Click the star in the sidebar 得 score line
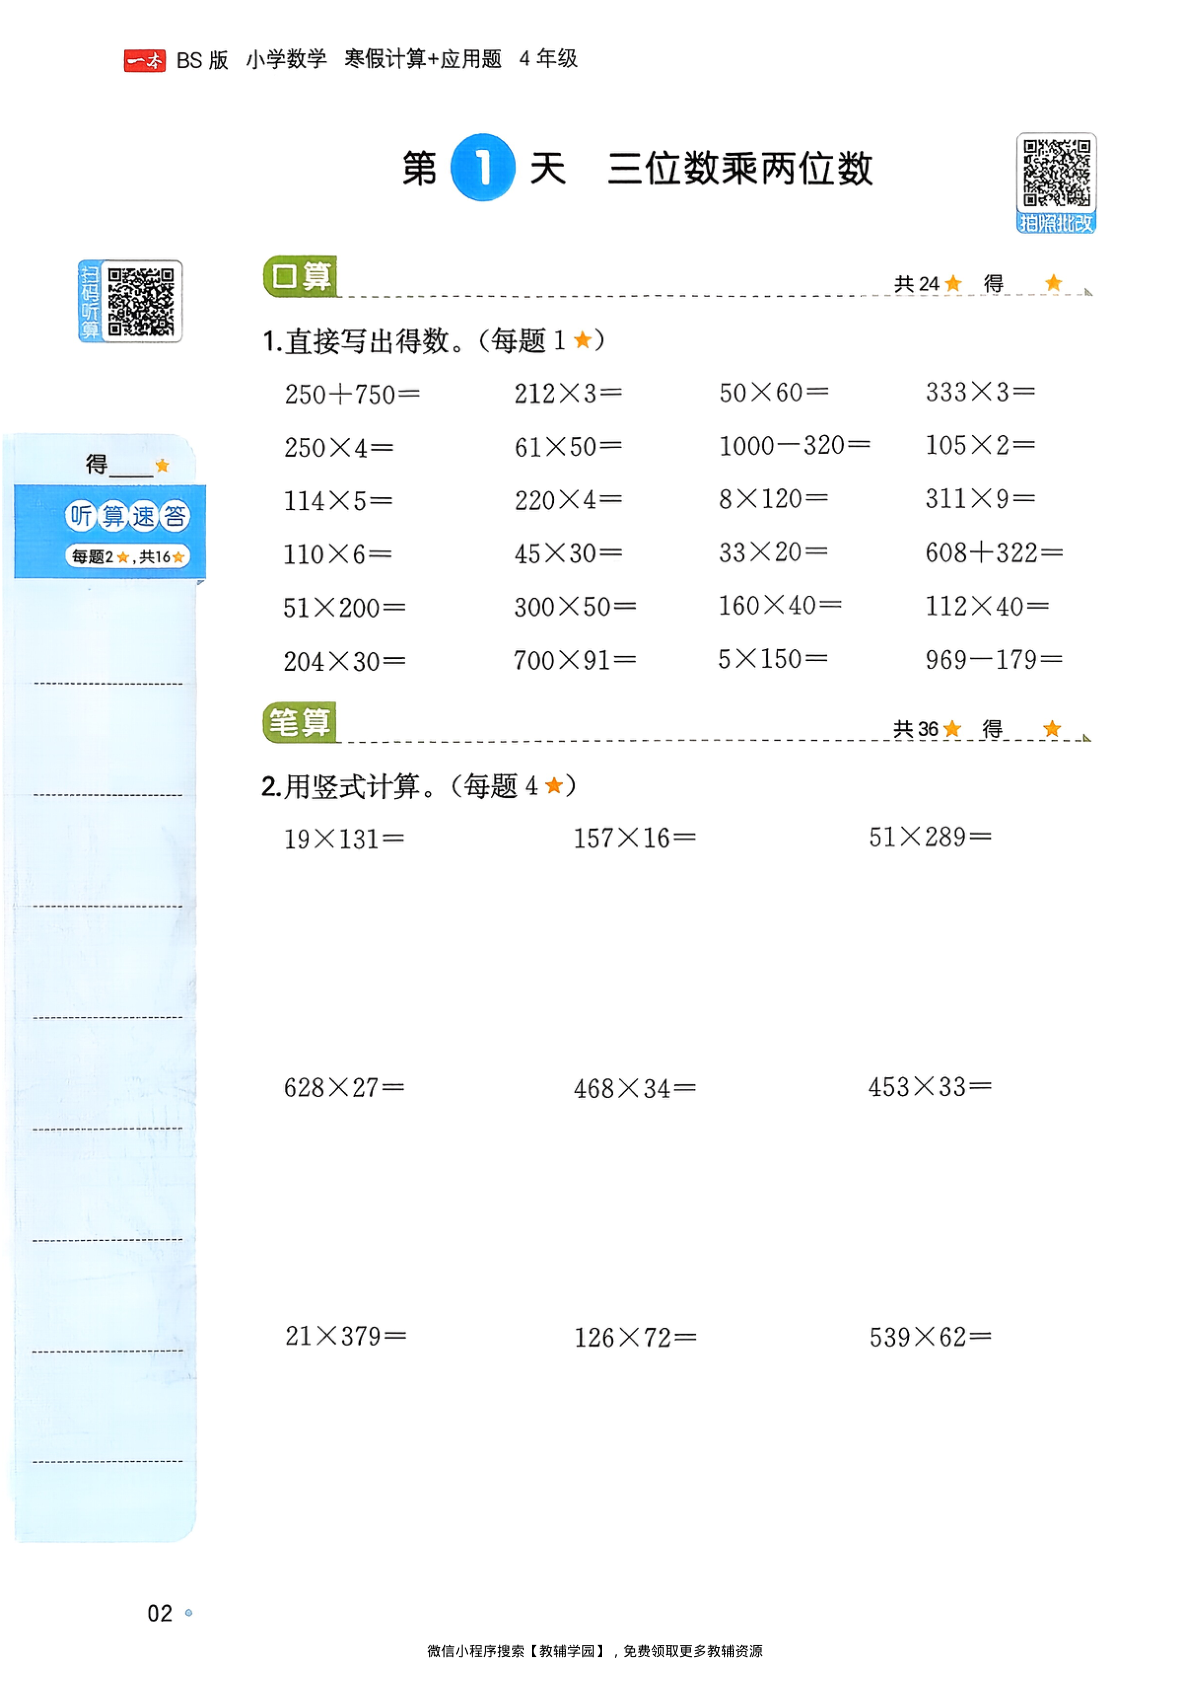The height and width of the screenshot is (1682, 1190). 163,465
